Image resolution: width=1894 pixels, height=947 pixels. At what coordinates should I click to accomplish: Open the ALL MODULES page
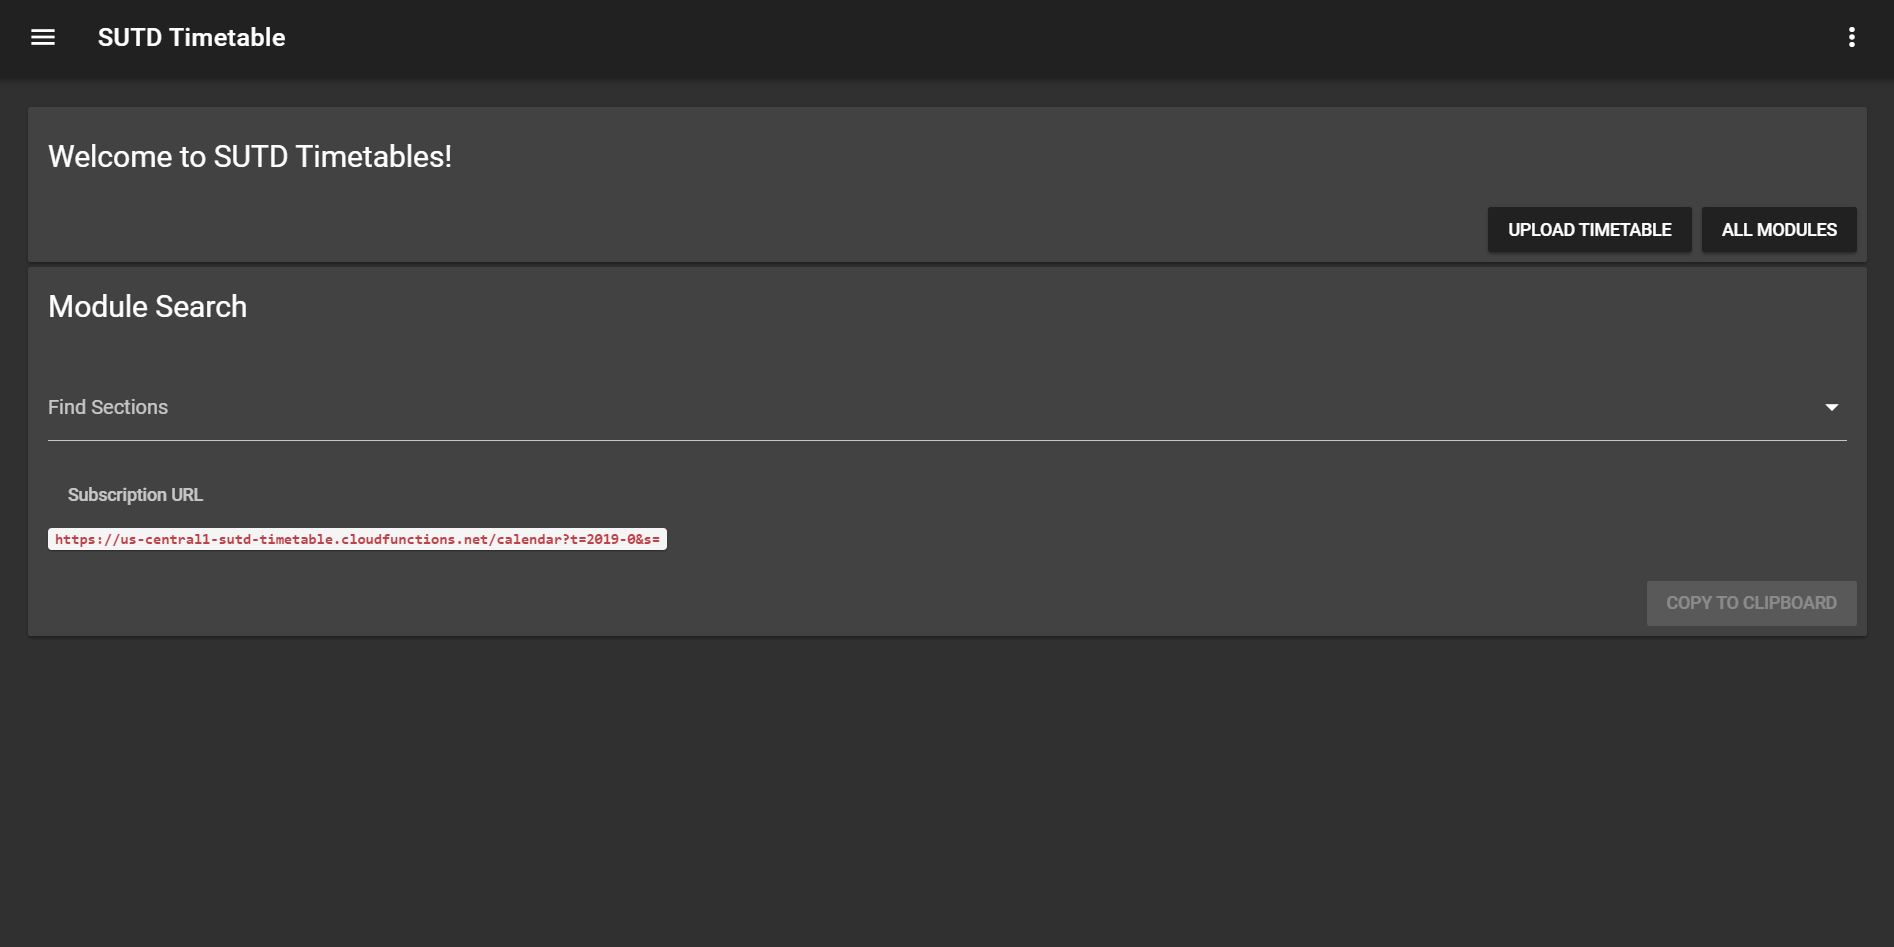1779,230
